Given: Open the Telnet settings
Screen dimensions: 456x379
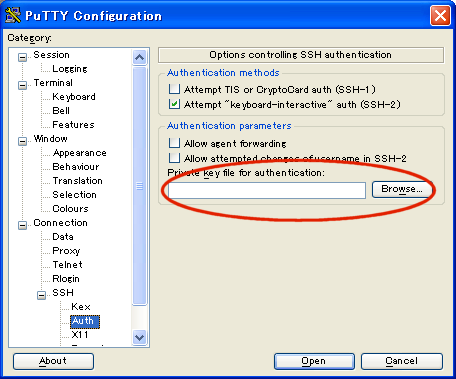Looking at the screenshot, I should click(x=68, y=265).
